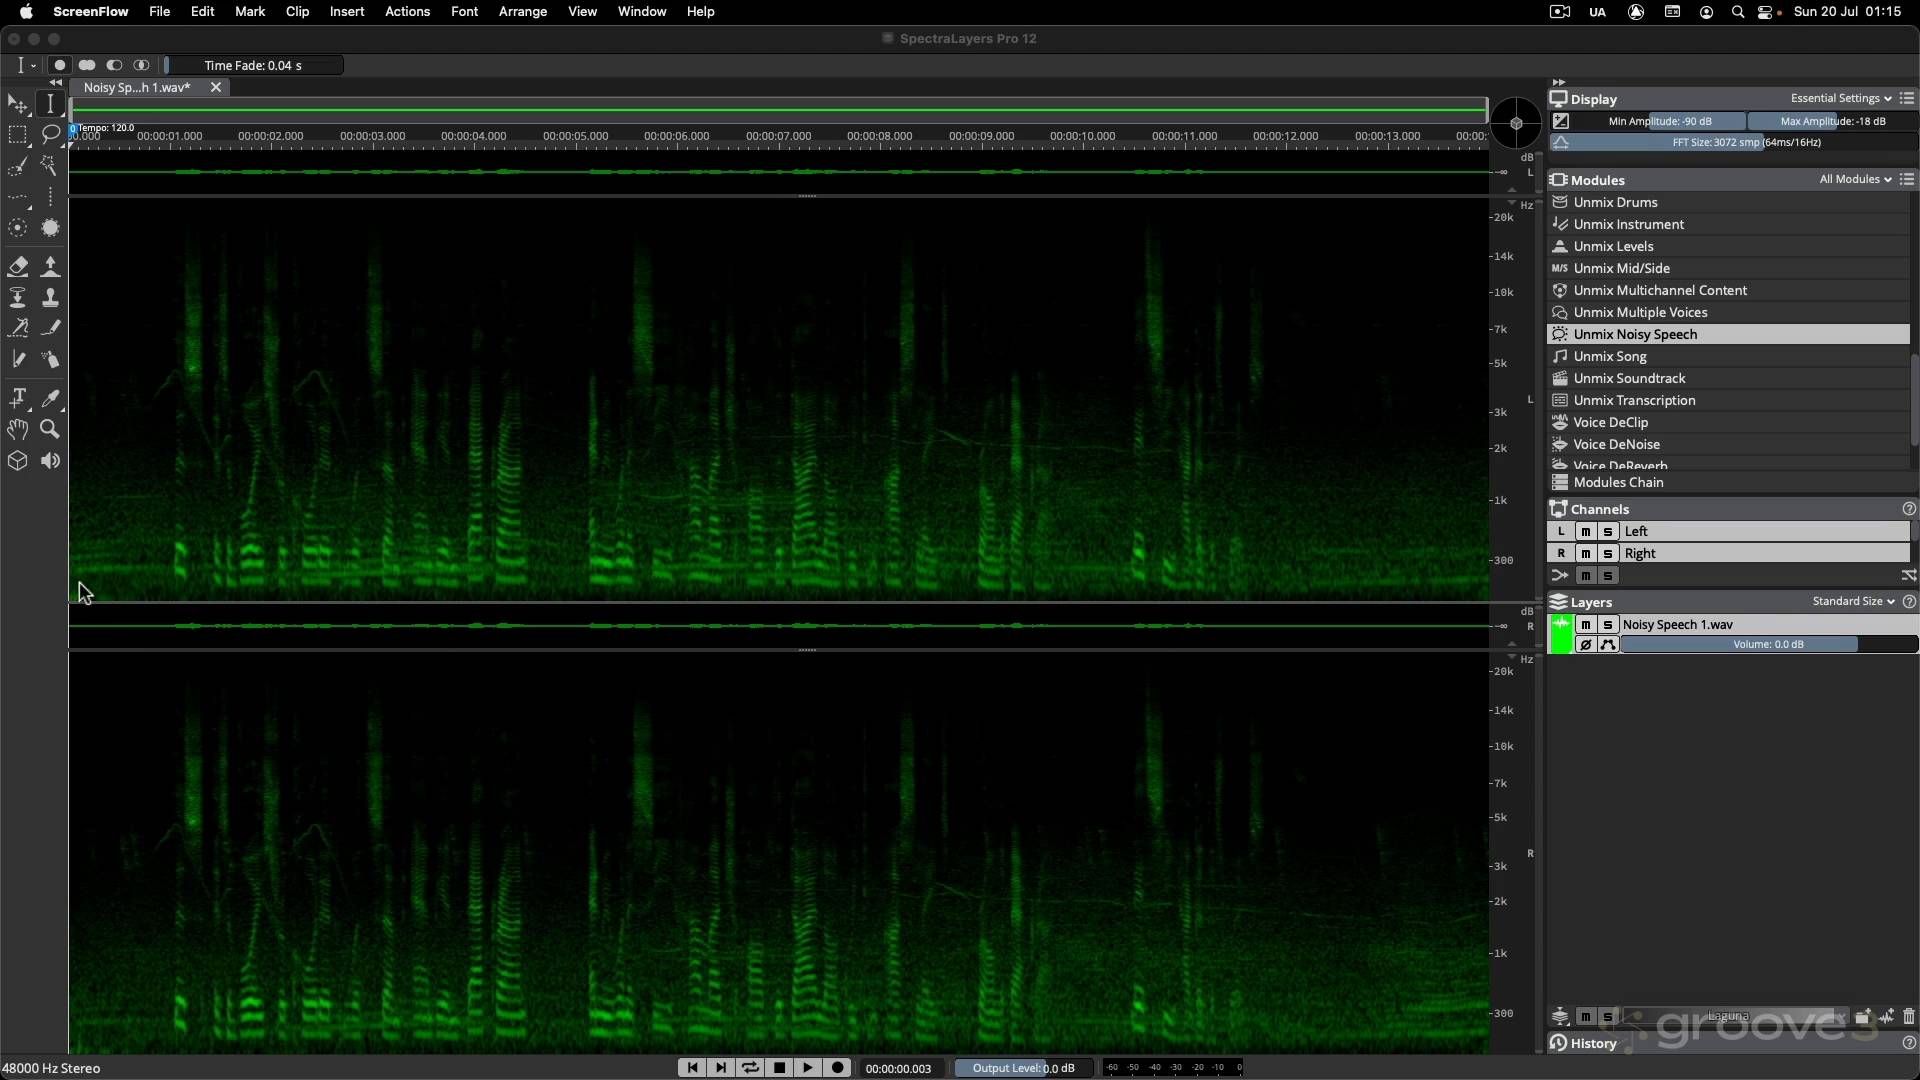The width and height of the screenshot is (1920, 1080).
Task: Select the Noisy Speech file tab
Action: (x=136, y=87)
